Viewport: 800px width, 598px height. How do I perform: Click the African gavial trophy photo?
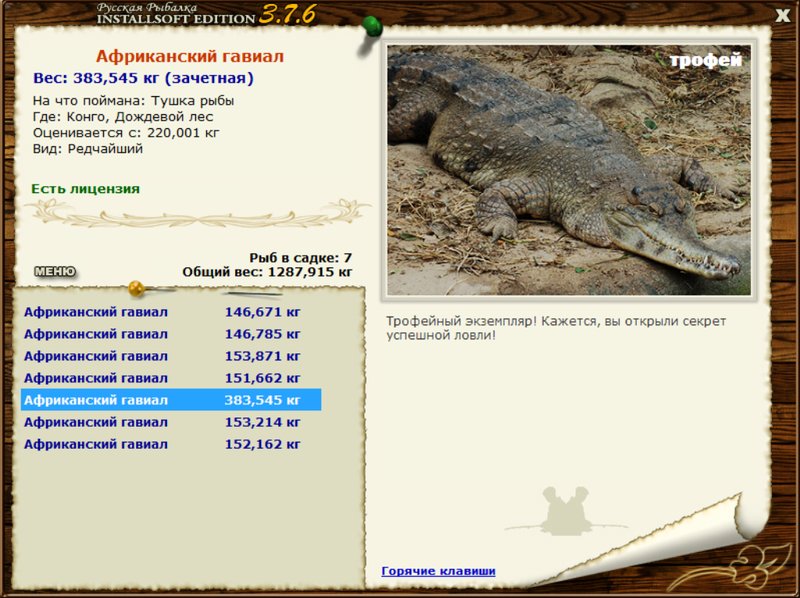(569, 170)
